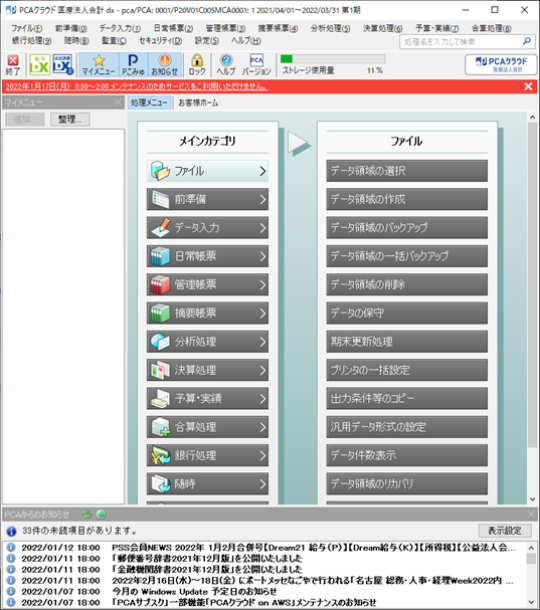Open the red maintenance notice link
This screenshot has height=610, width=540.
pyautogui.click(x=136, y=86)
